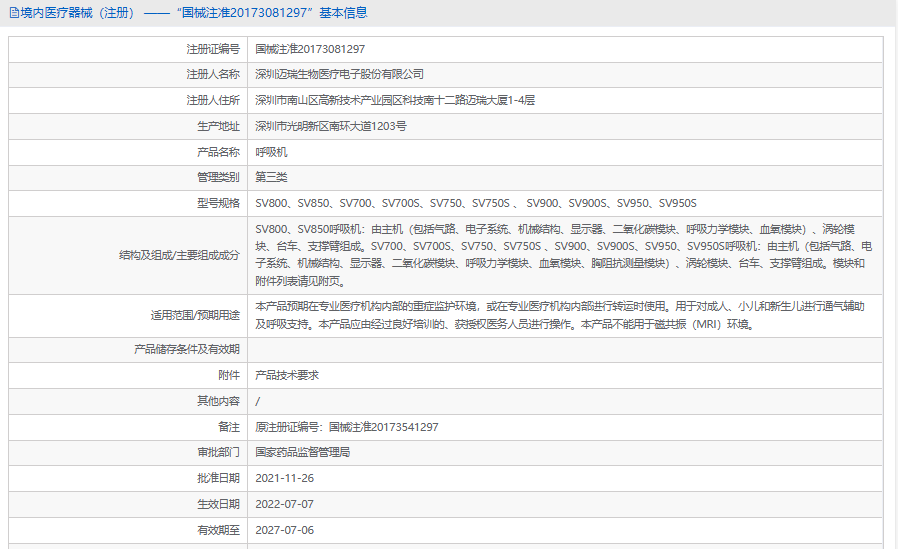Click the 其他内容 label
The height and width of the screenshot is (549, 898).
click(218, 401)
